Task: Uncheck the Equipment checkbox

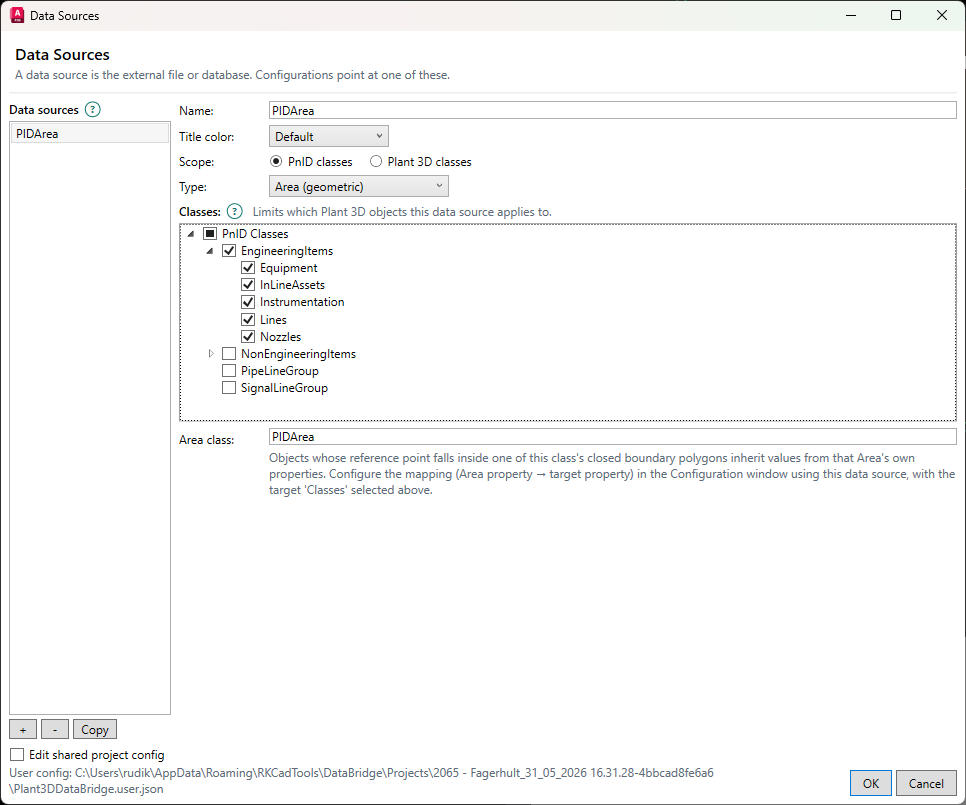Action: pyautogui.click(x=248, y=268)
